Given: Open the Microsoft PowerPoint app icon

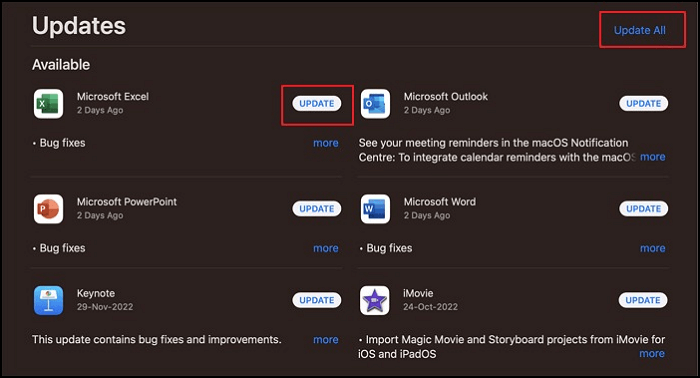Looking at the screenshot, I should point(48,209).
